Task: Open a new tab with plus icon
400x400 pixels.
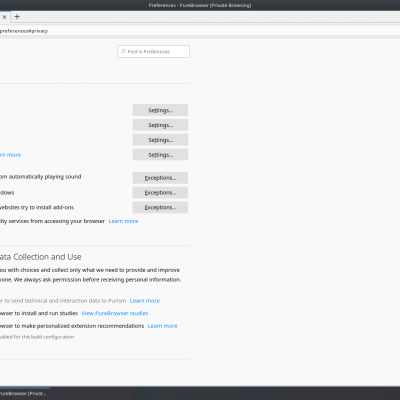Action: click(x=17, y=16)
